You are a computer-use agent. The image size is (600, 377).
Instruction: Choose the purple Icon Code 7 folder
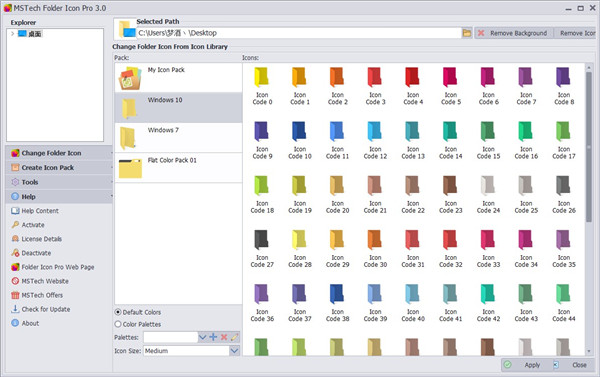[x=526, y=86]
